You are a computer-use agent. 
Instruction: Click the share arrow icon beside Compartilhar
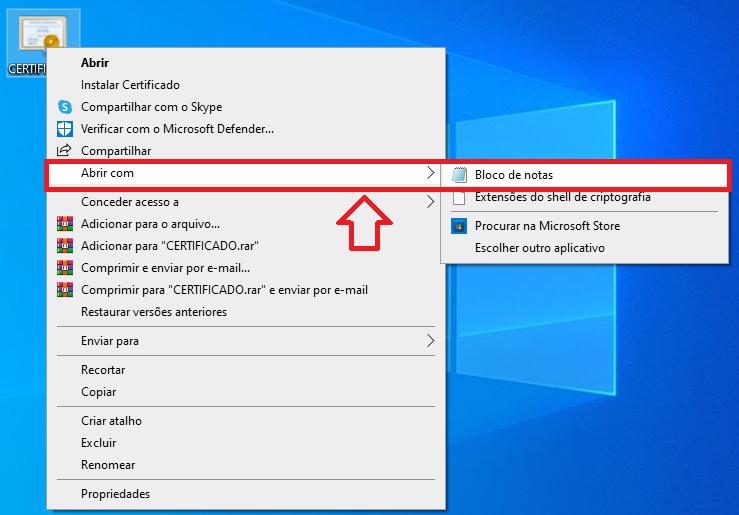click(x=65, y=151)
